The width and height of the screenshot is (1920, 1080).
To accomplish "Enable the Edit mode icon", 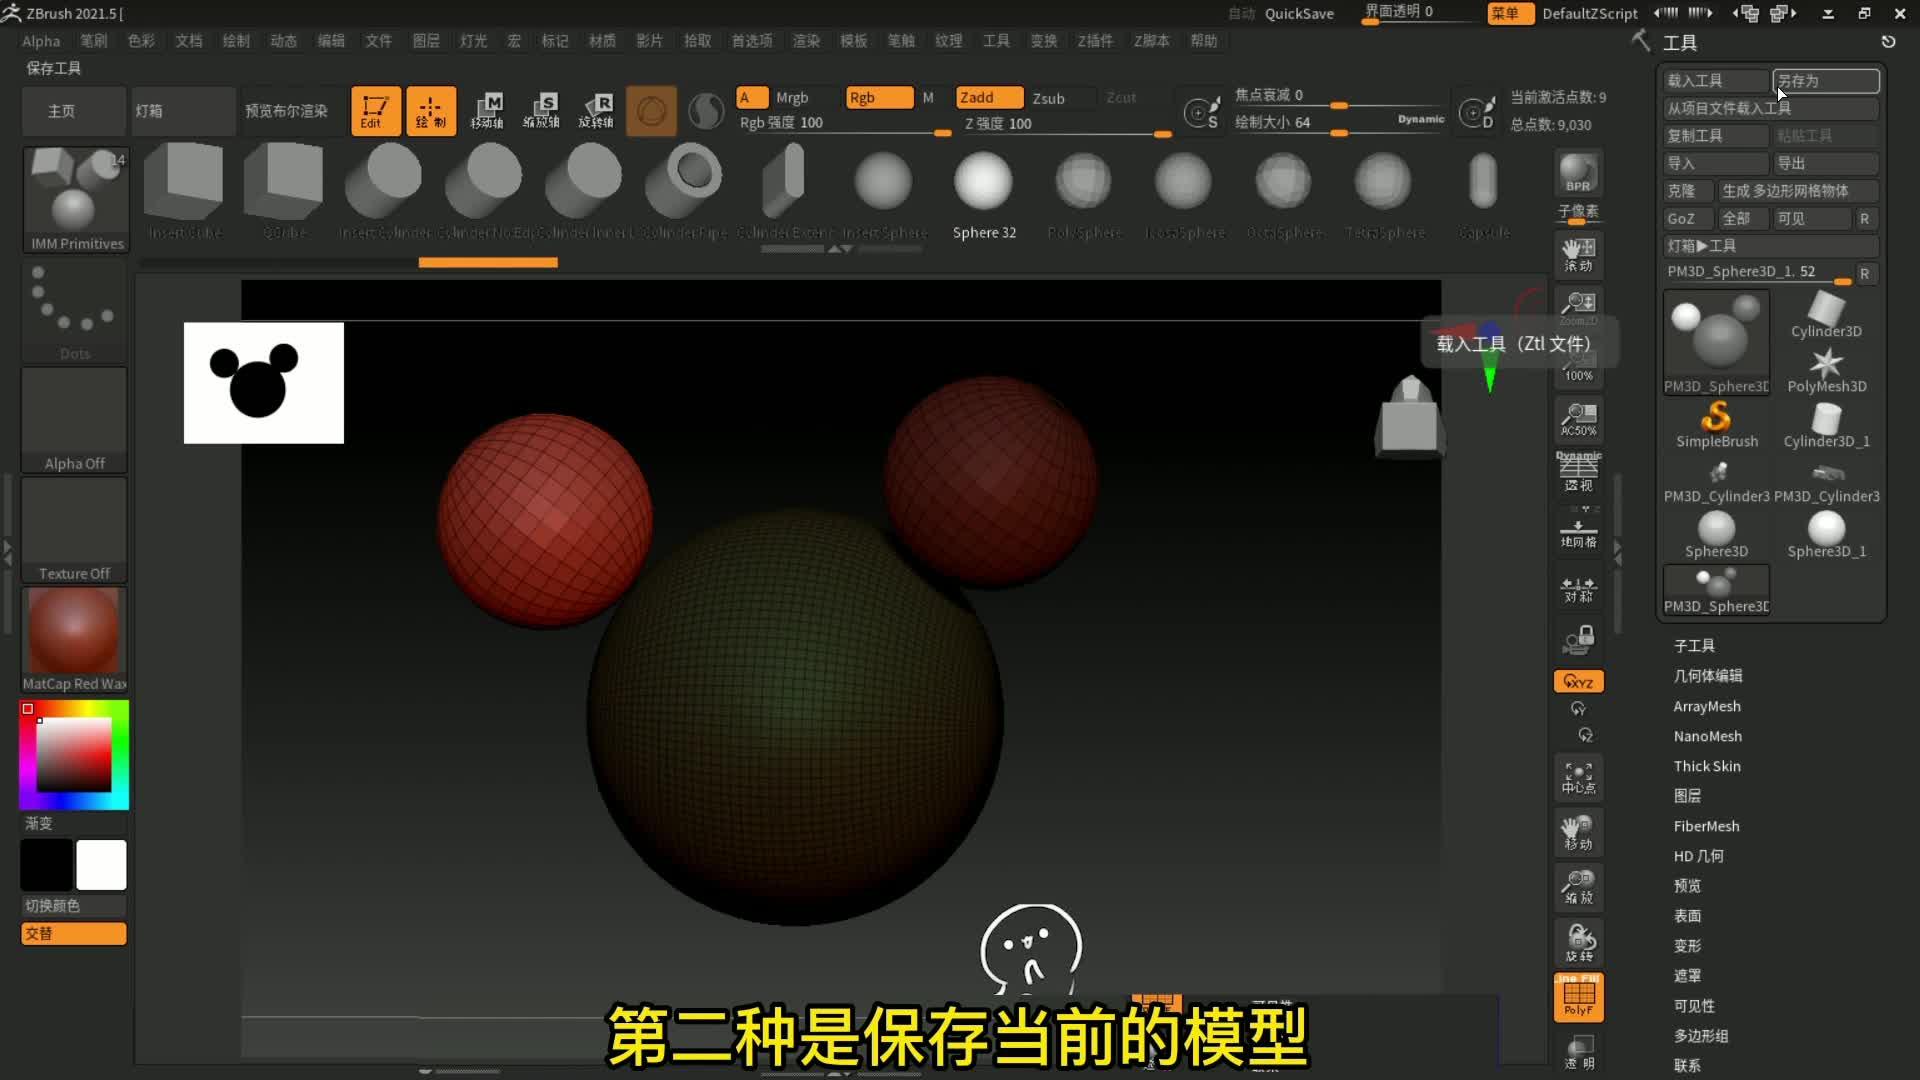I will click(375, 110).
